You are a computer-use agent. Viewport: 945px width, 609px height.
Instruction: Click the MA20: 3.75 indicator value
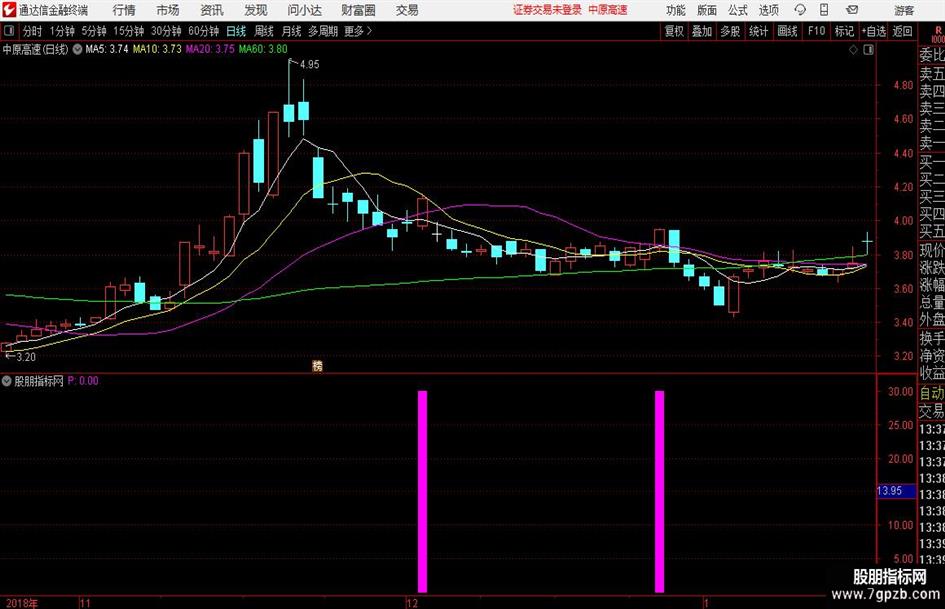pos(210,49)
